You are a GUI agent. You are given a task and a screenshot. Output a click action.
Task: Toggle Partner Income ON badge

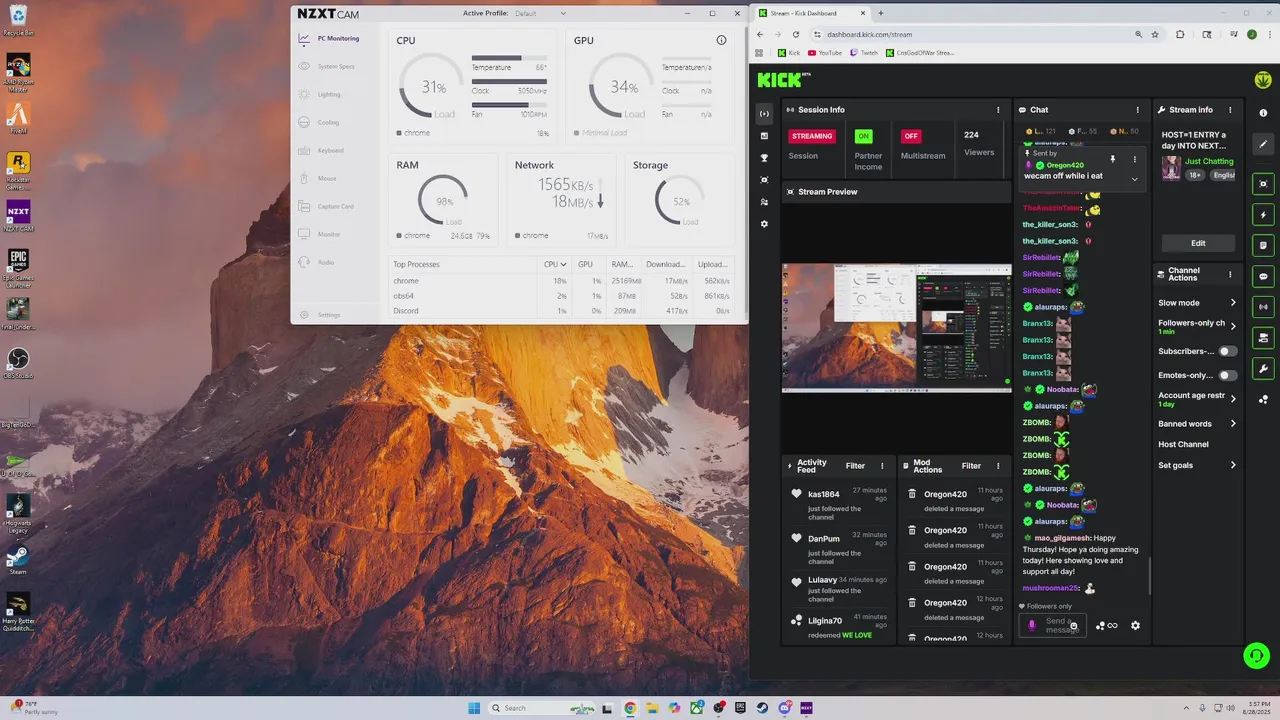864,136
